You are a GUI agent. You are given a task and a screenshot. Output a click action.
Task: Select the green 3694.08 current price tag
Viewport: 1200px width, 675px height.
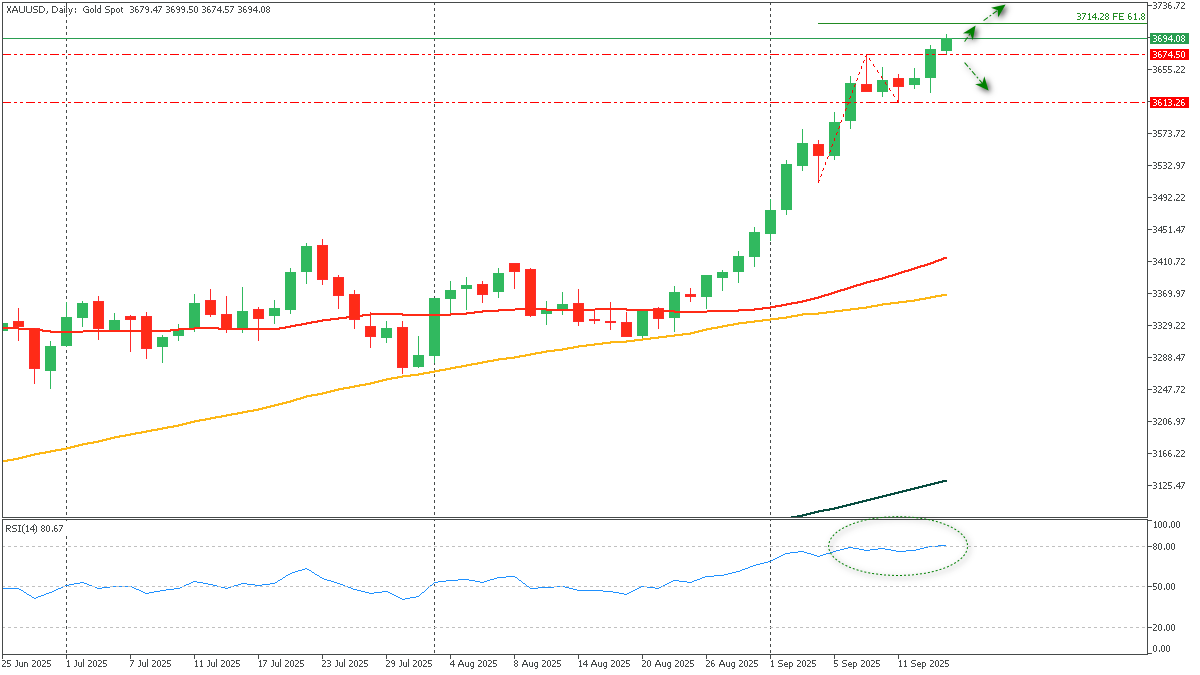pyautogui.click(x=1168, y=38)
